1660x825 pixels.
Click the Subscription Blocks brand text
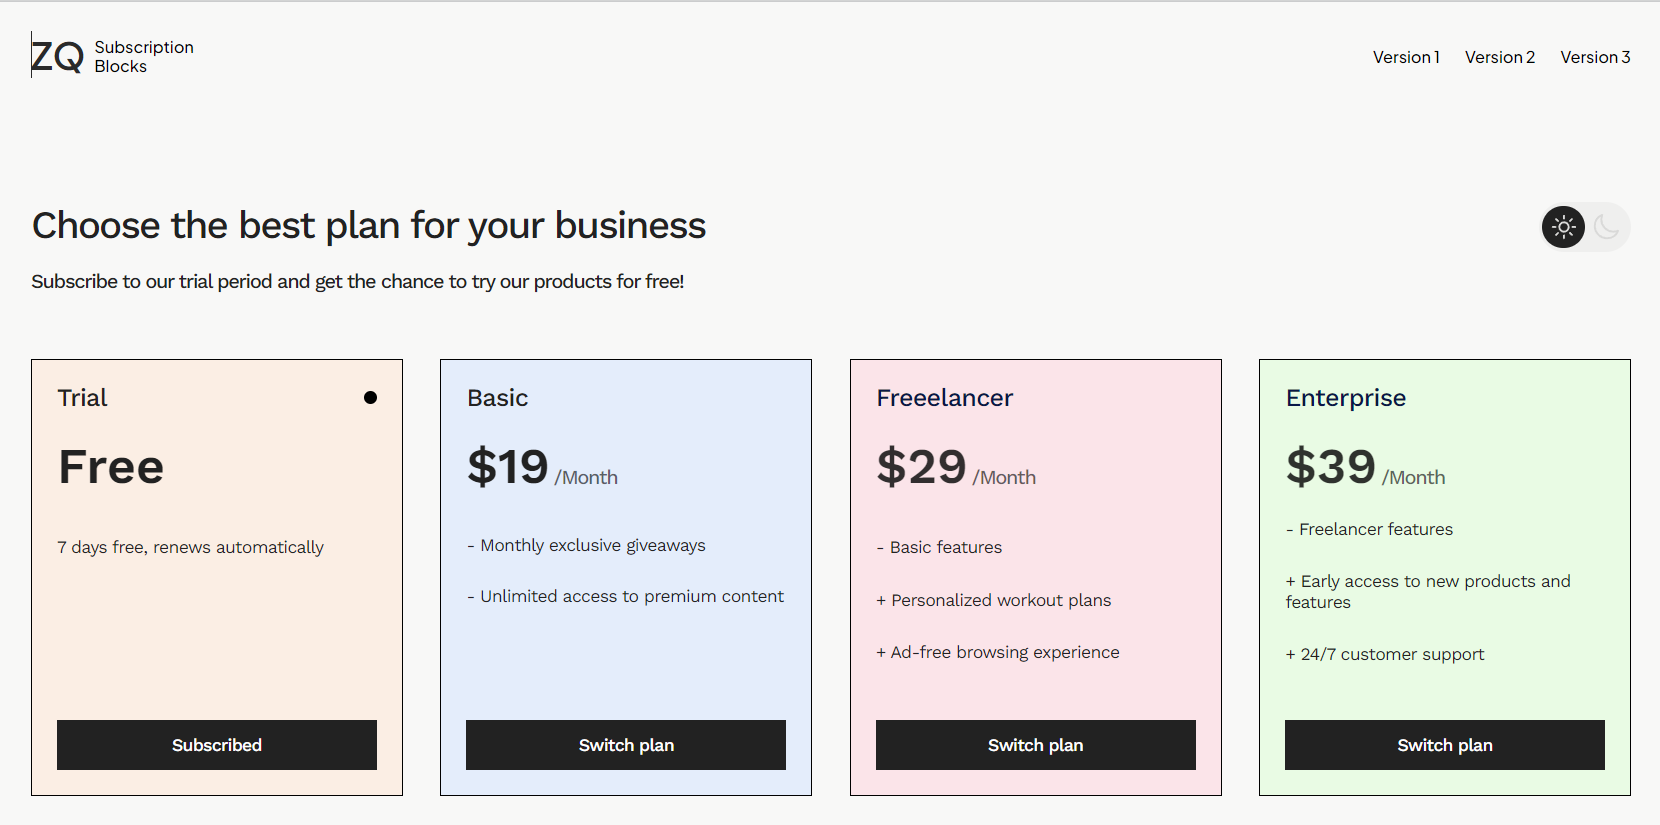click(x=144, y=57)
